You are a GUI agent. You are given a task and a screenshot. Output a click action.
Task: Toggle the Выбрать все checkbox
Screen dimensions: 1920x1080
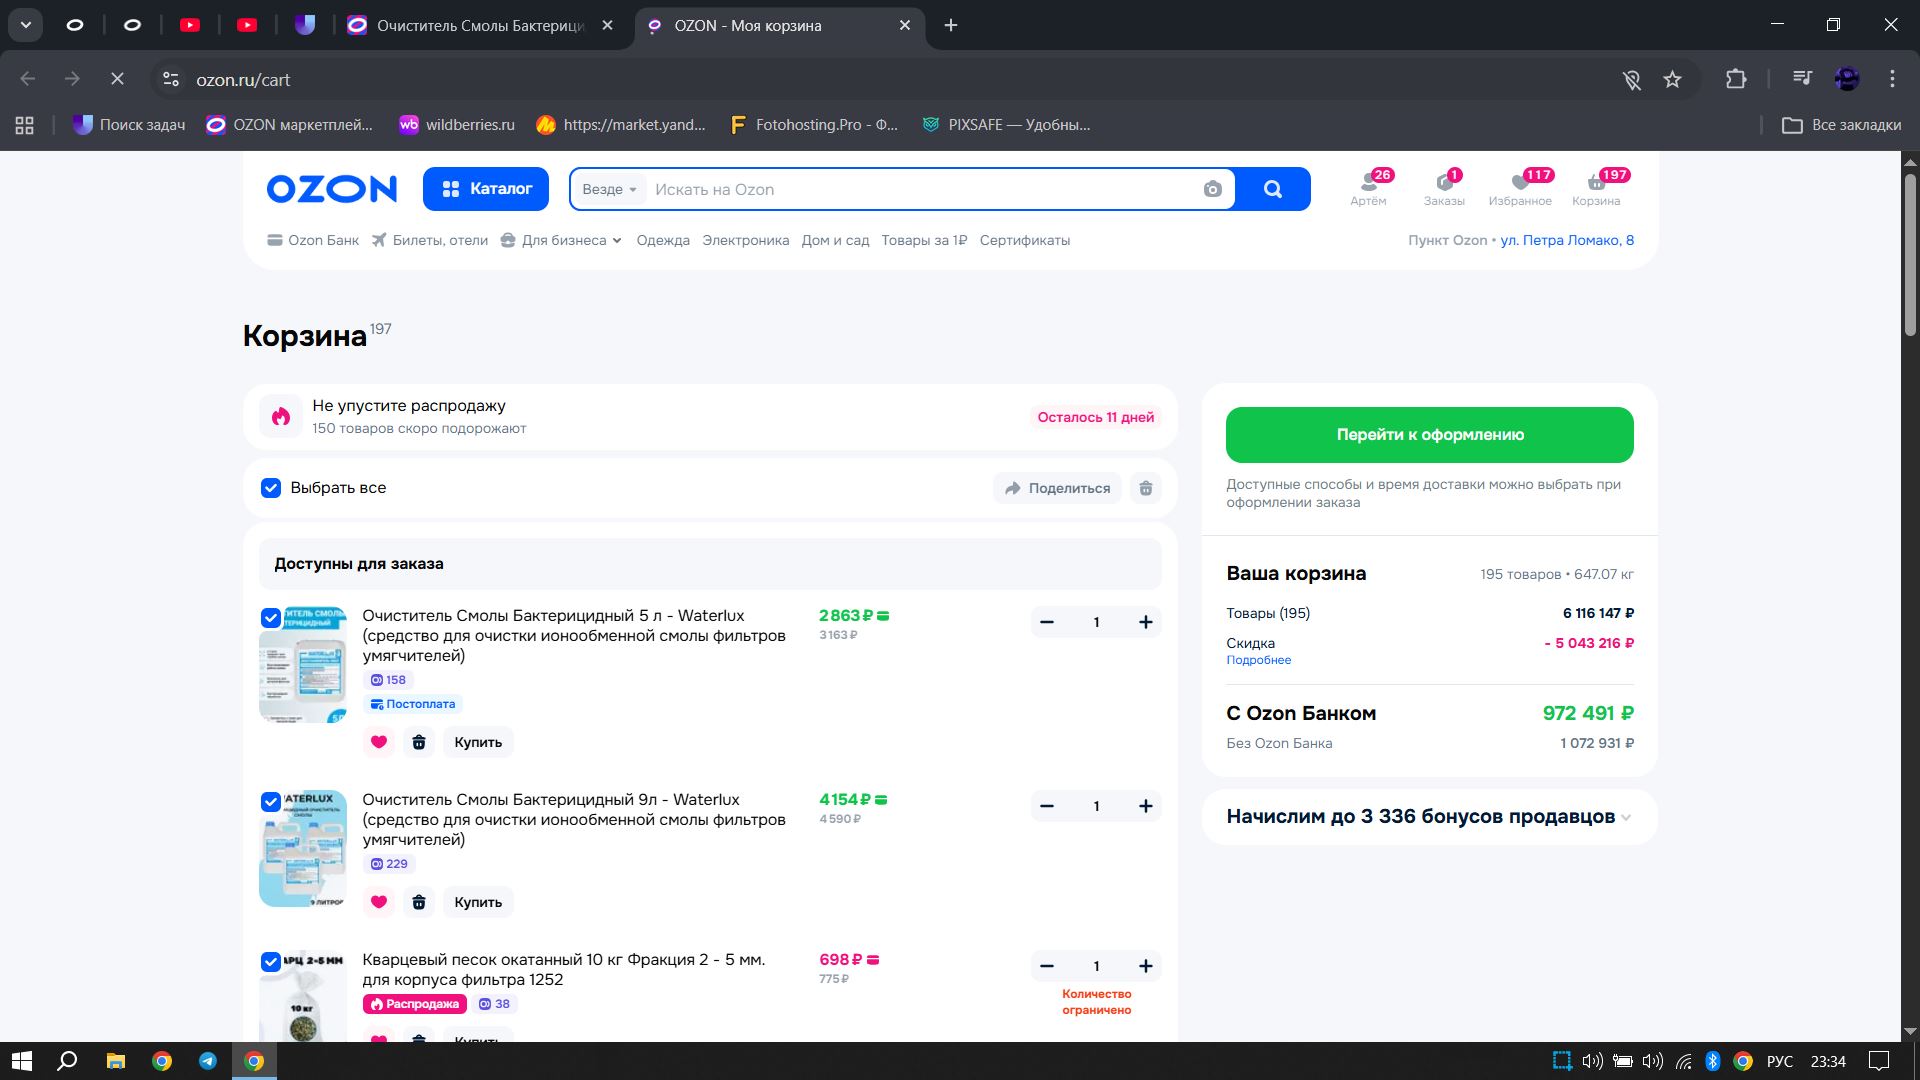click(271, 488)
